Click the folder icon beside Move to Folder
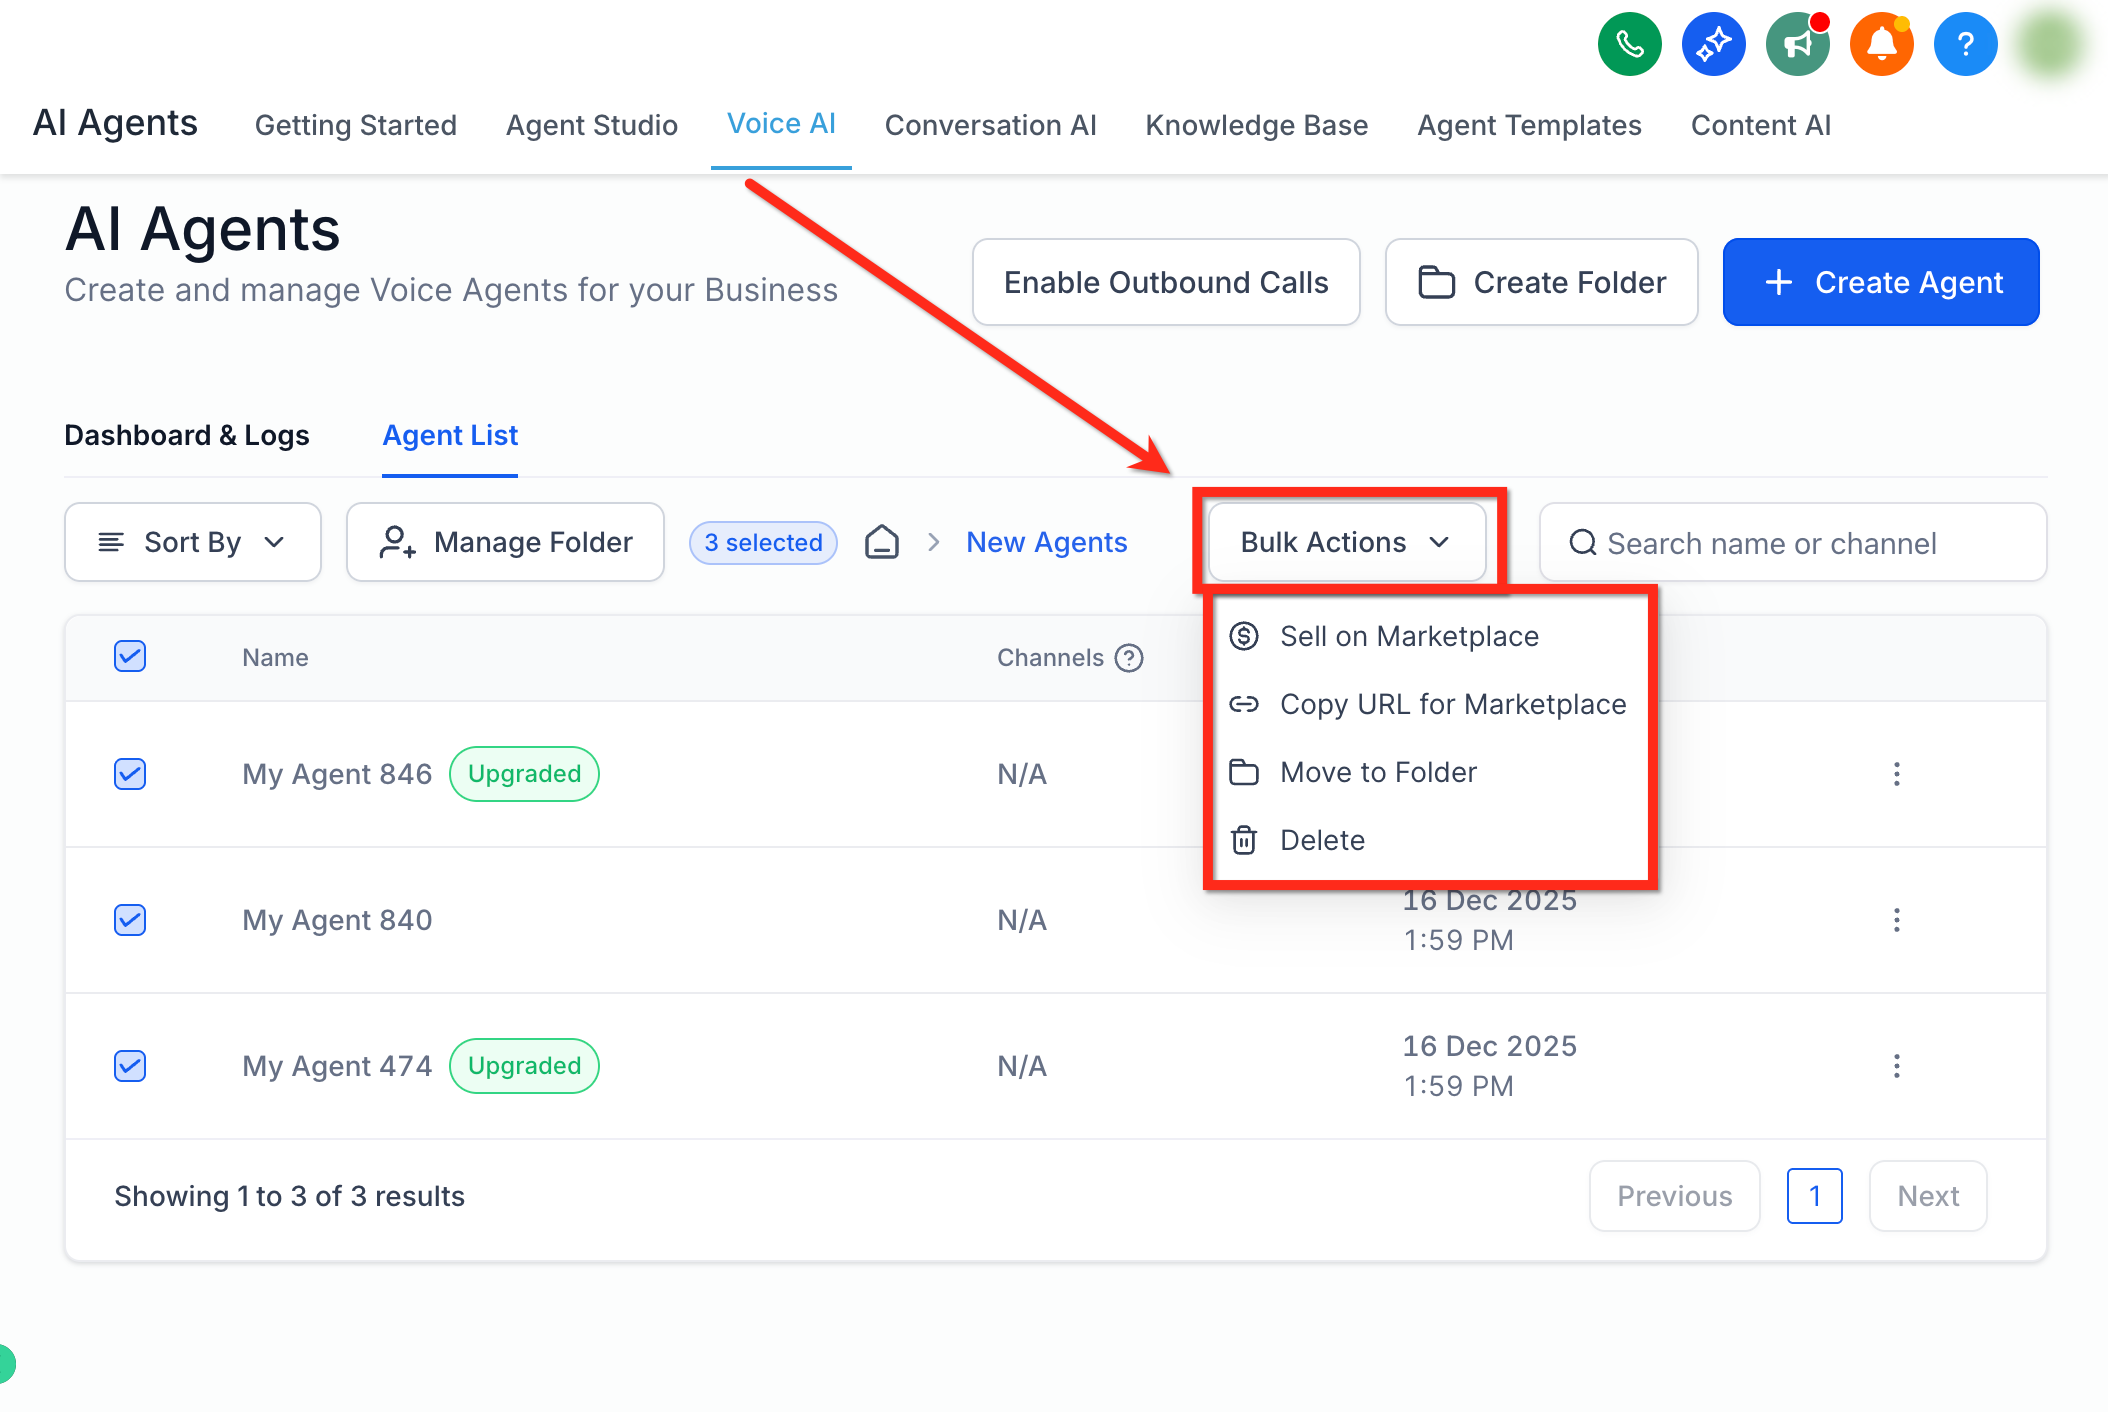2108x1412 pixels. click(1243, 772)
